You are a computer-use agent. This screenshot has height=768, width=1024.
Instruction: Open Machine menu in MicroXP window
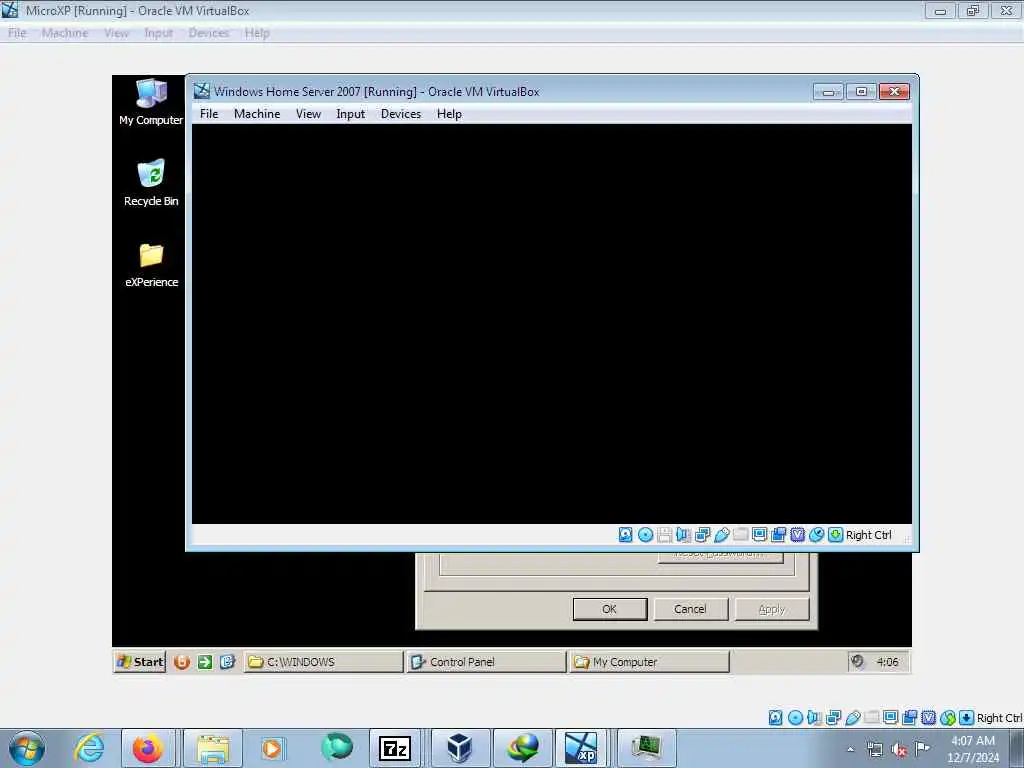tap(65, 33)
